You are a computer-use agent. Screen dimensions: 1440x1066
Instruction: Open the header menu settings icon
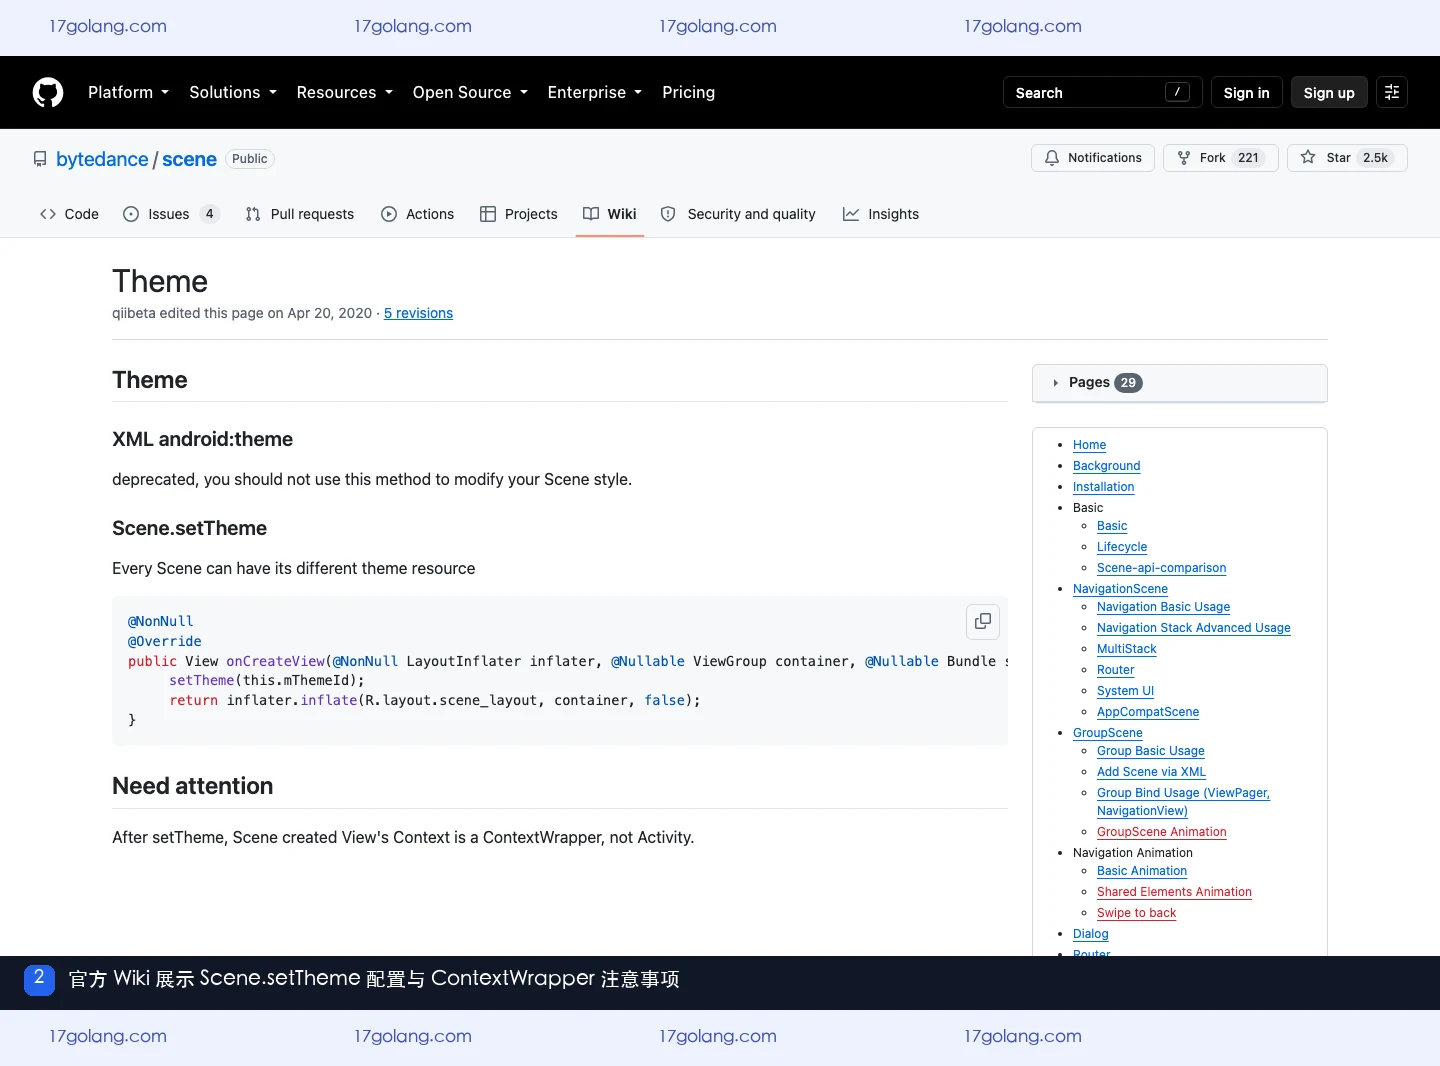click(1392, 92)
